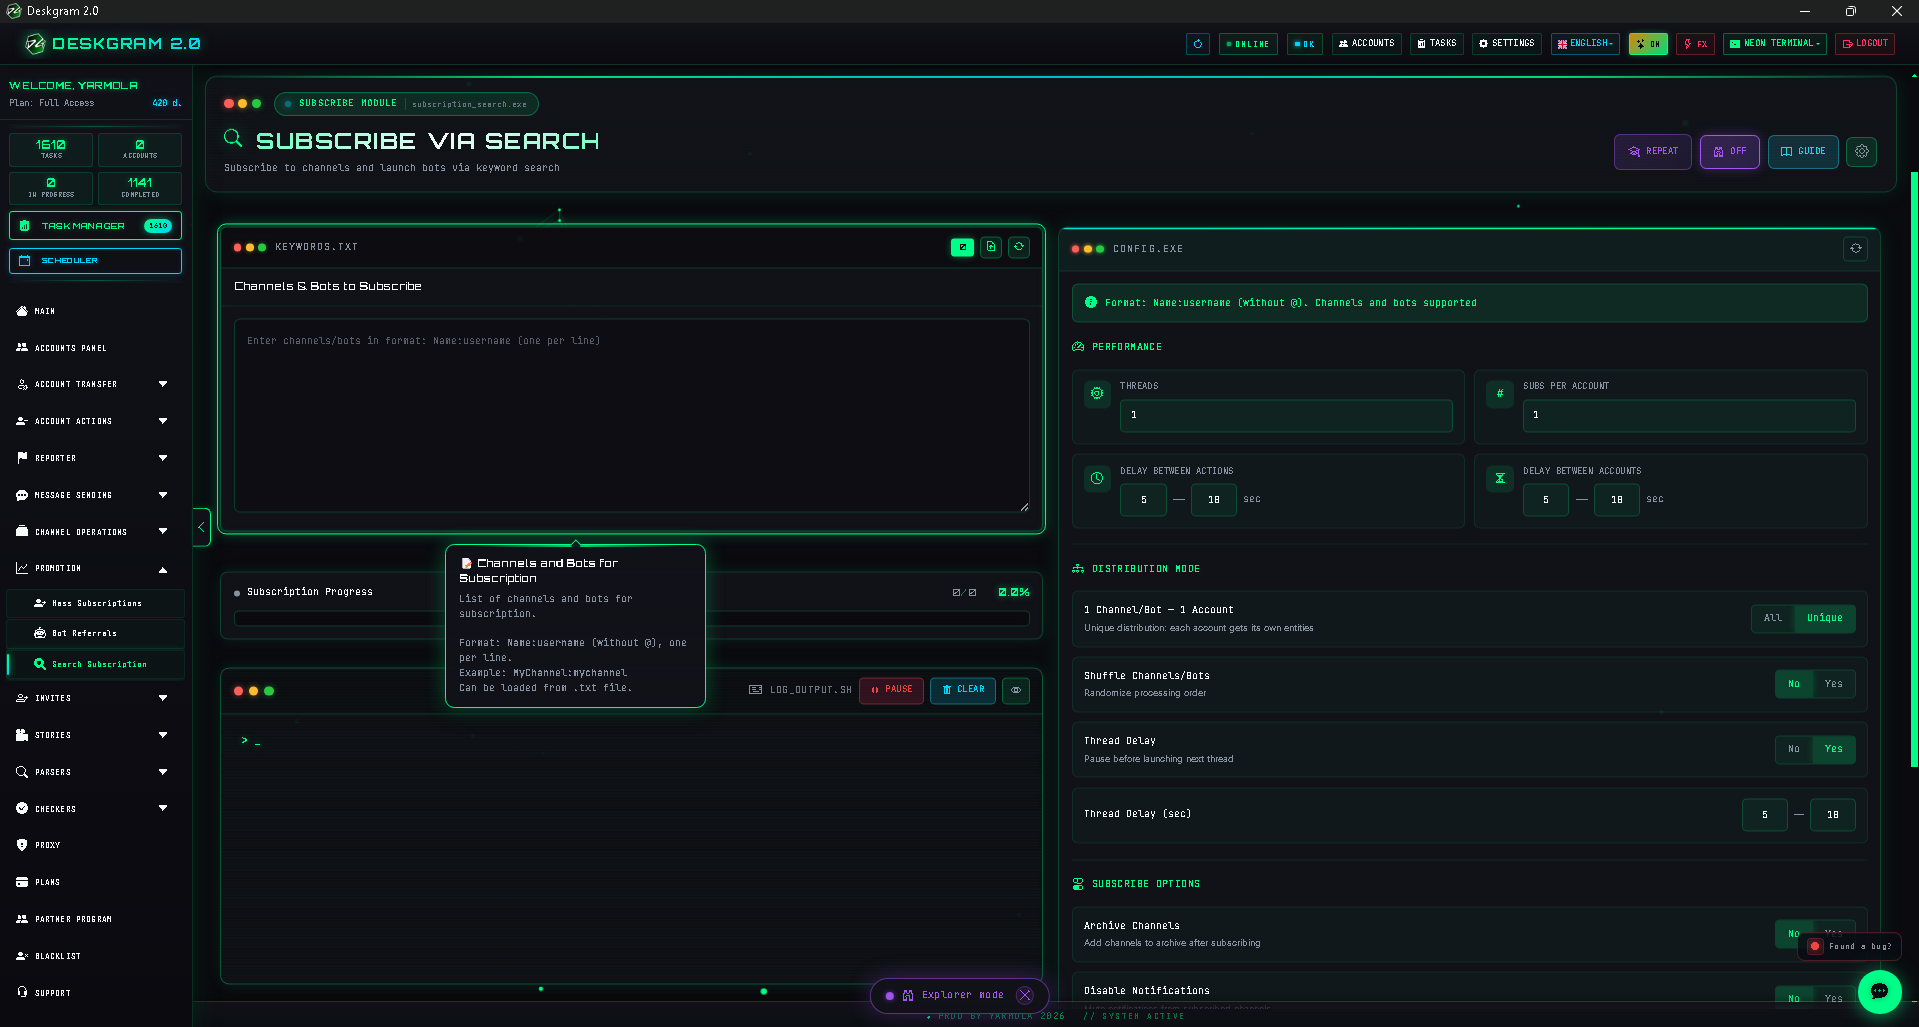Expand the Account Transfer menu
The width and height of the screenshot is (1919, 1027).
tap(96, 384)
